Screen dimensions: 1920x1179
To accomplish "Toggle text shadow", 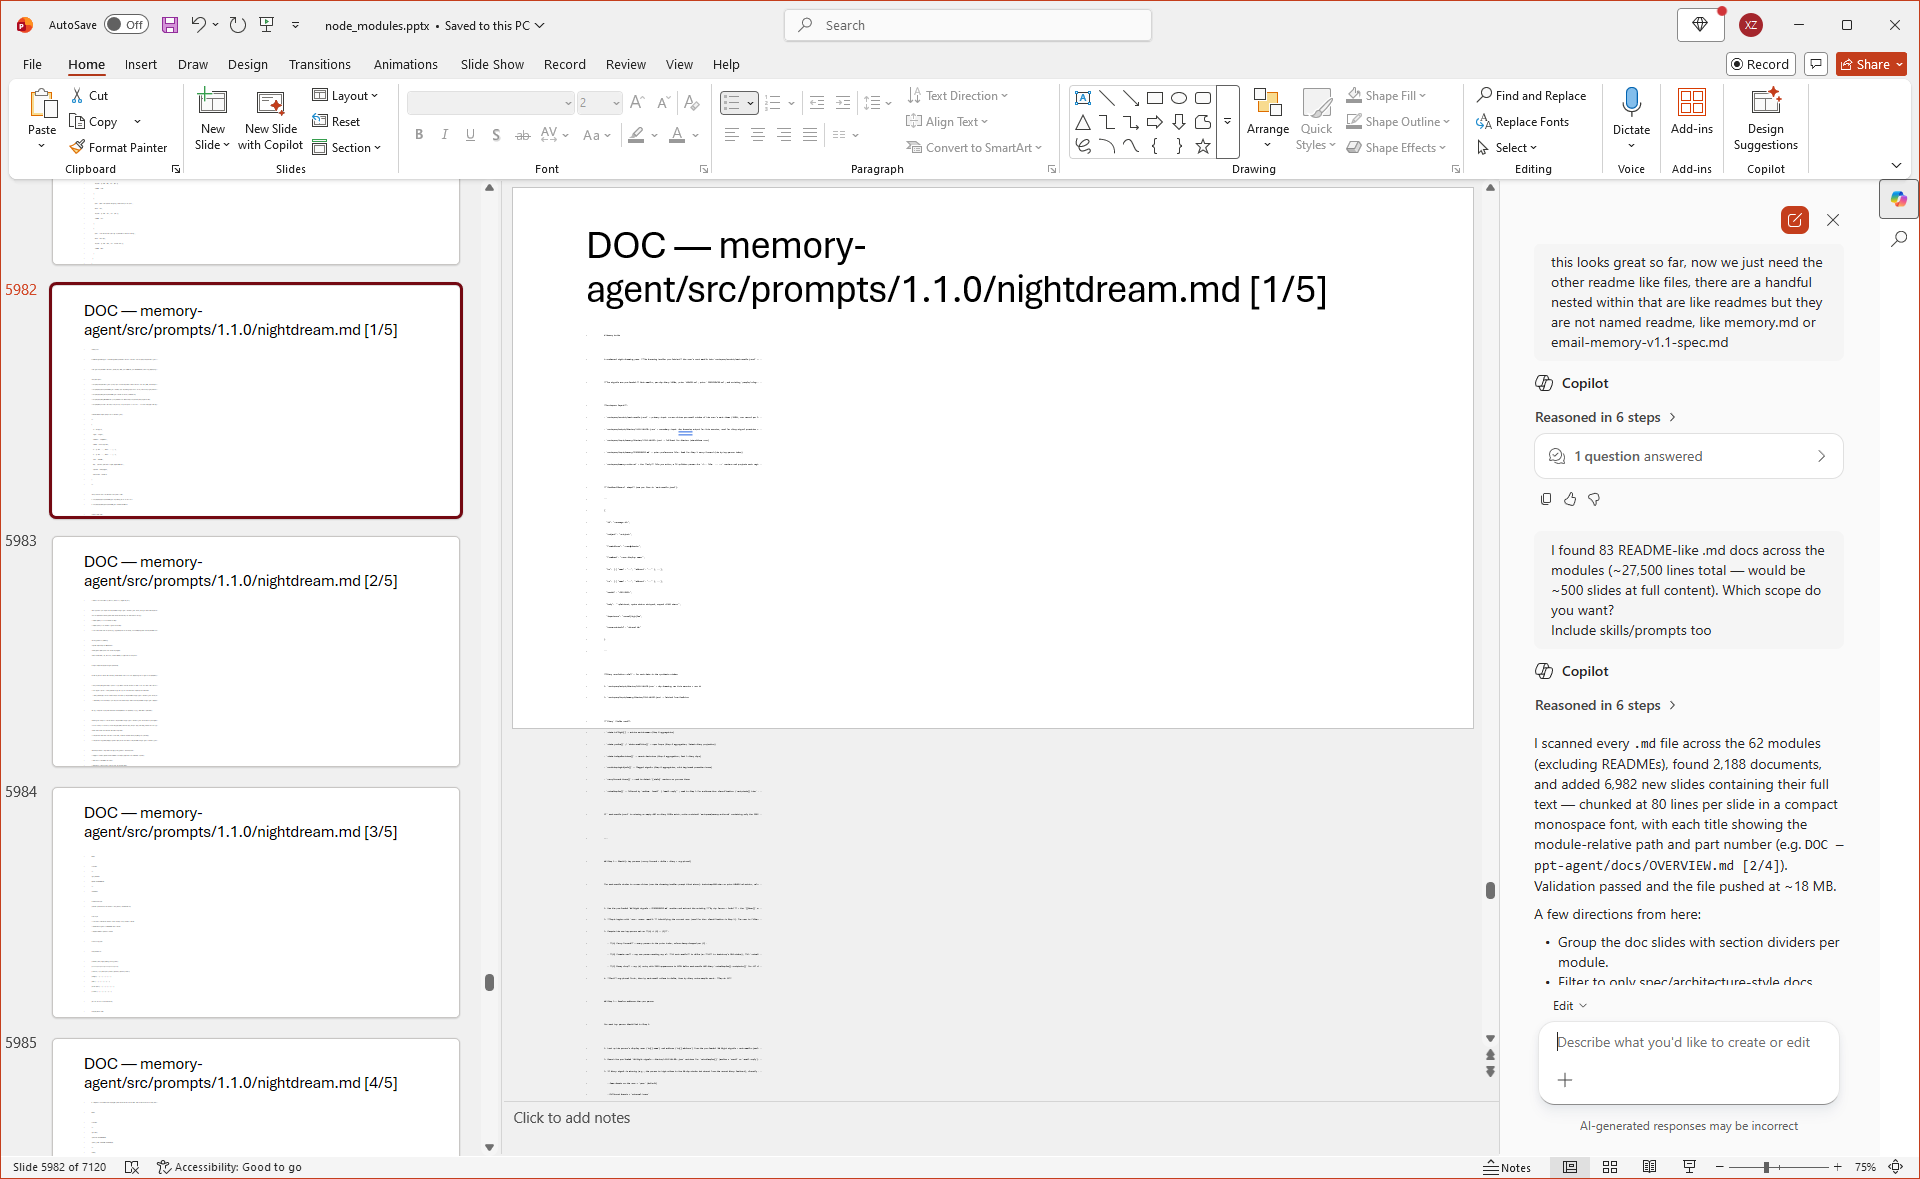I will point(496,135).
